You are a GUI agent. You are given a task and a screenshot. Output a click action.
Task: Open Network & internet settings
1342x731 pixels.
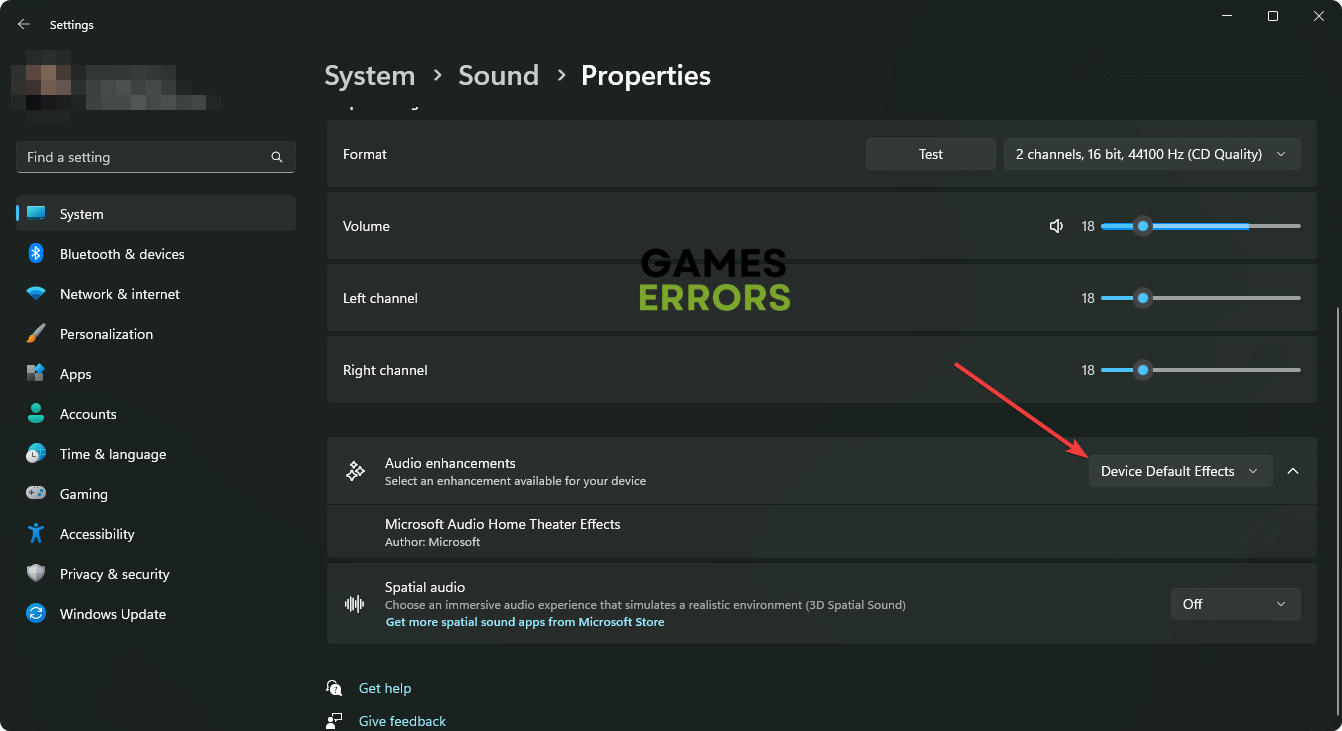tap(119, 294)
